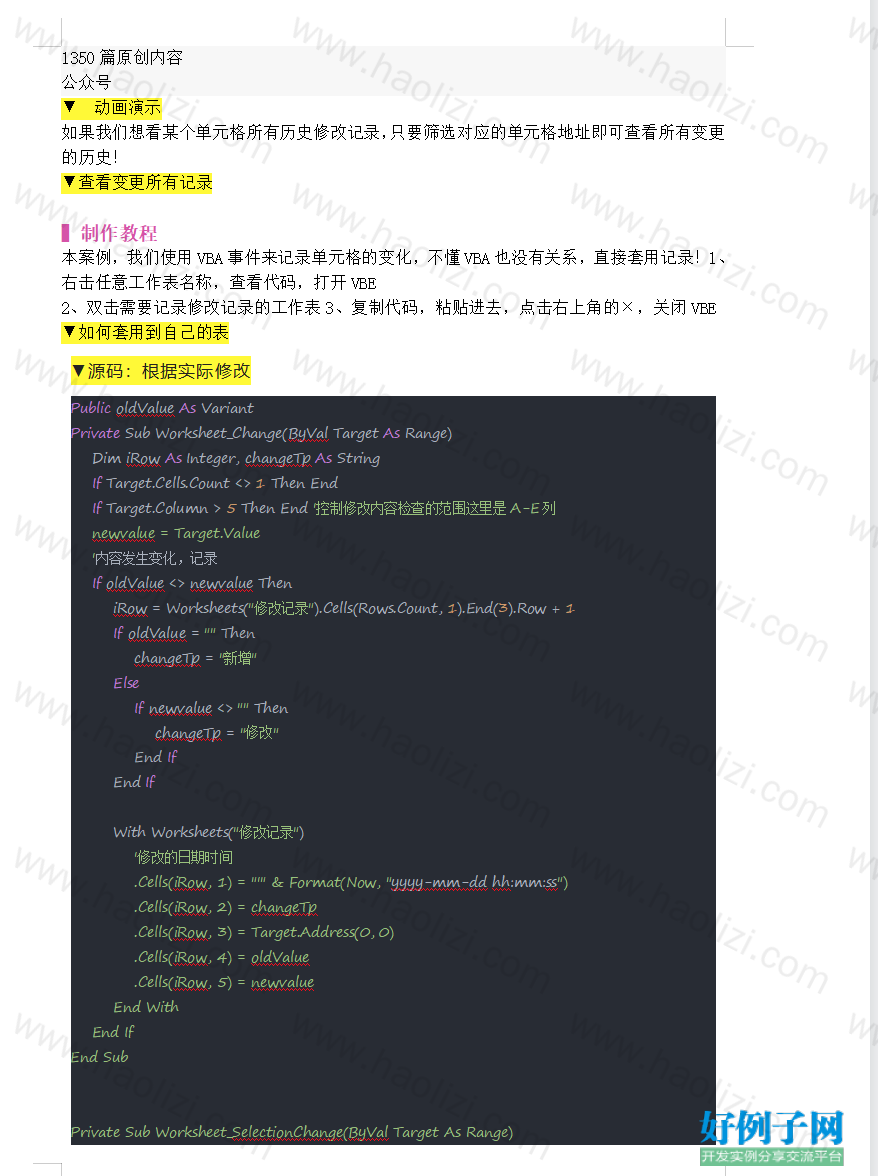Click the 'Else' keyword line
878x1176 pixels.
click(126, 683)
